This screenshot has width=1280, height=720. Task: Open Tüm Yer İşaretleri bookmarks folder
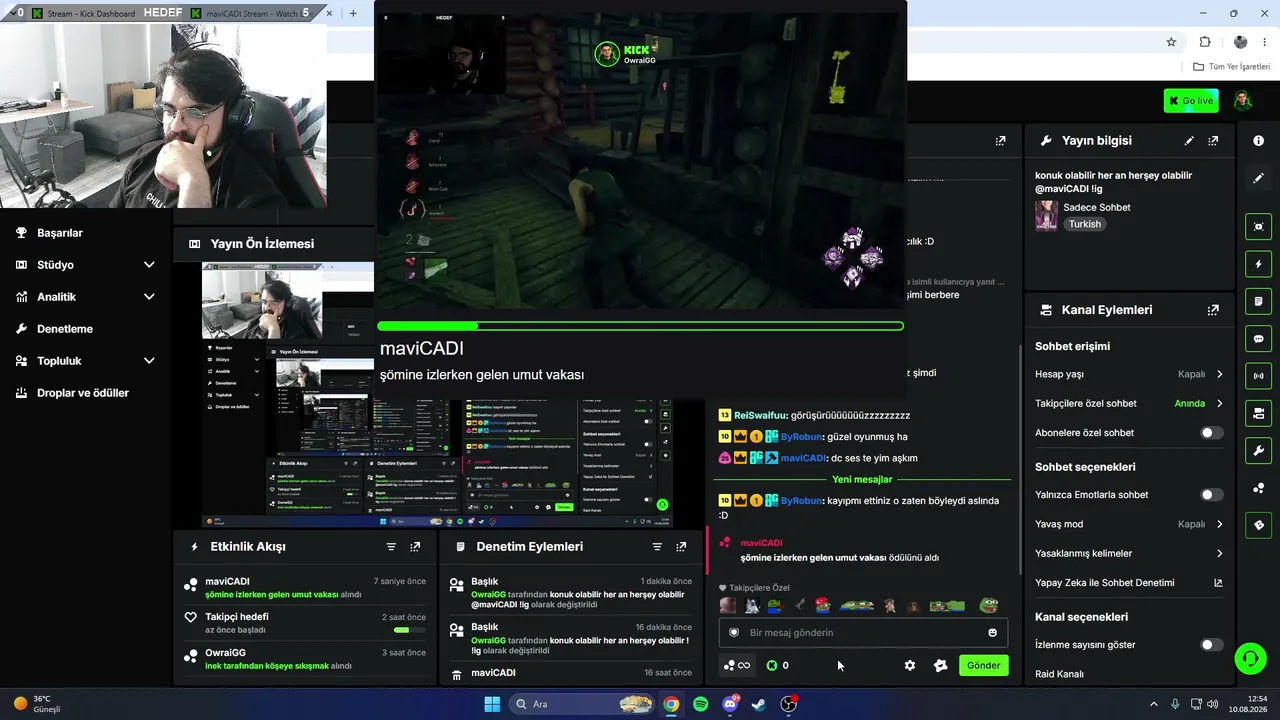coord(1231,67)
